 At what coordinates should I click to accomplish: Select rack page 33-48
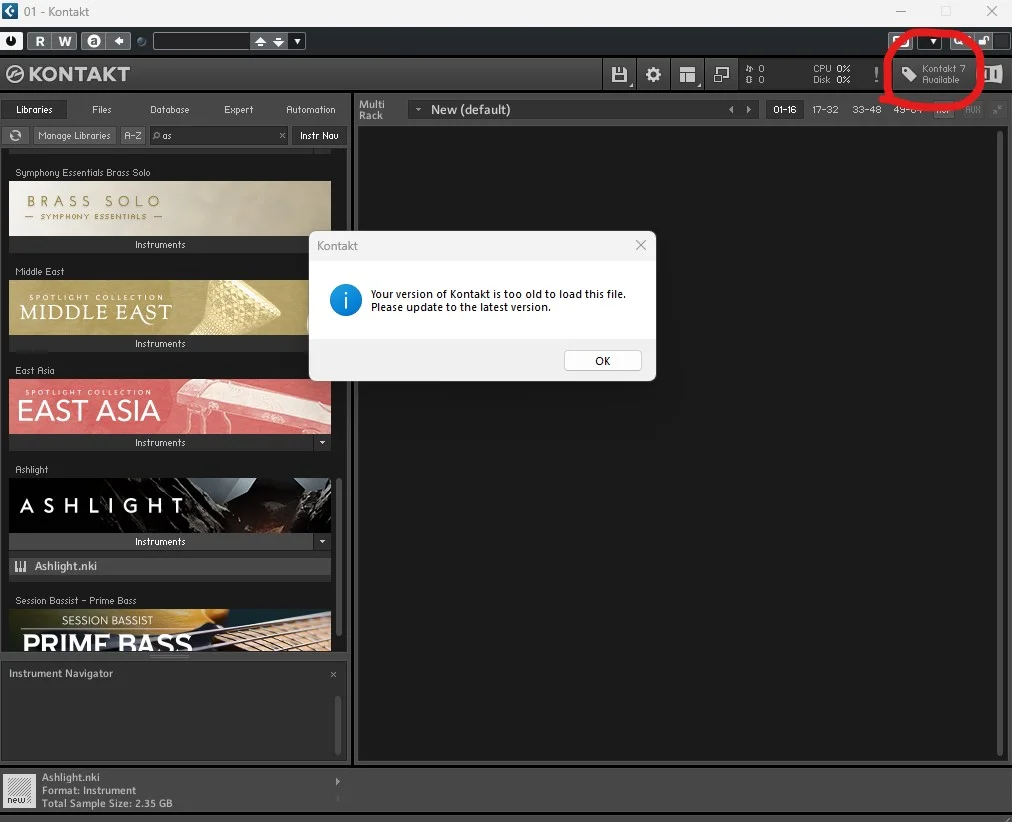(x=866, y=110)
